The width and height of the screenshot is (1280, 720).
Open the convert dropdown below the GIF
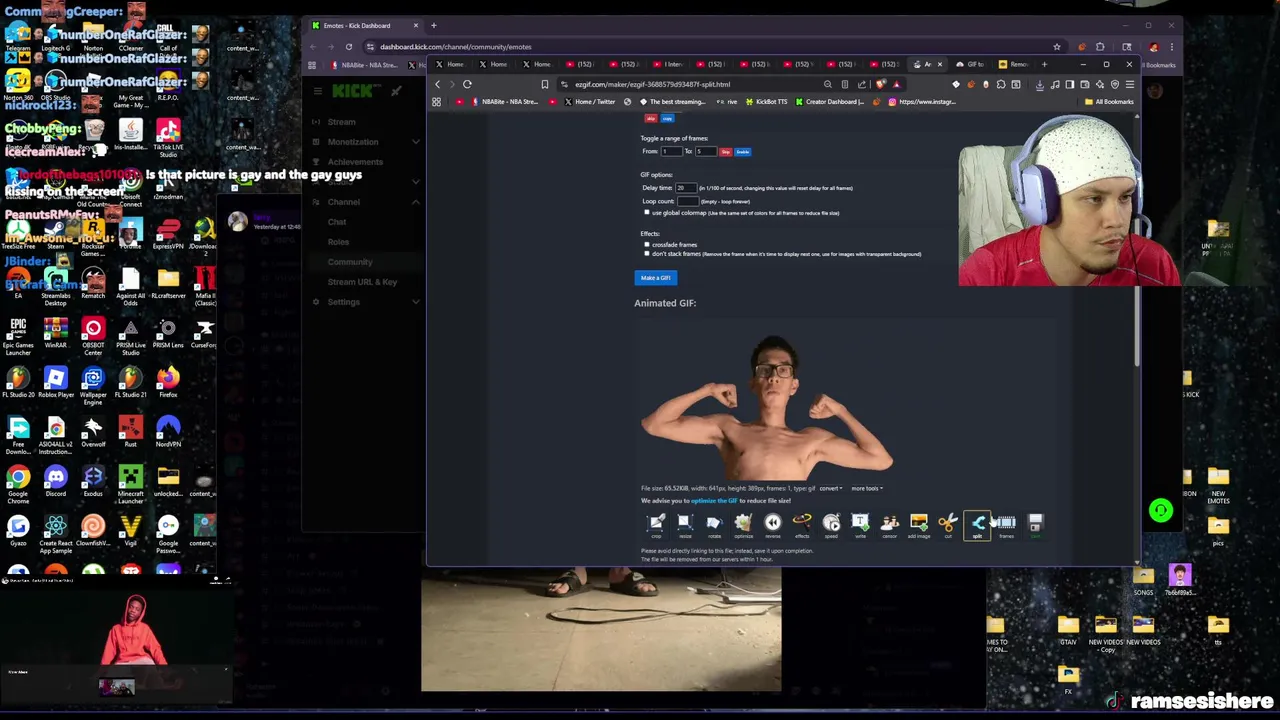(830, 489)
